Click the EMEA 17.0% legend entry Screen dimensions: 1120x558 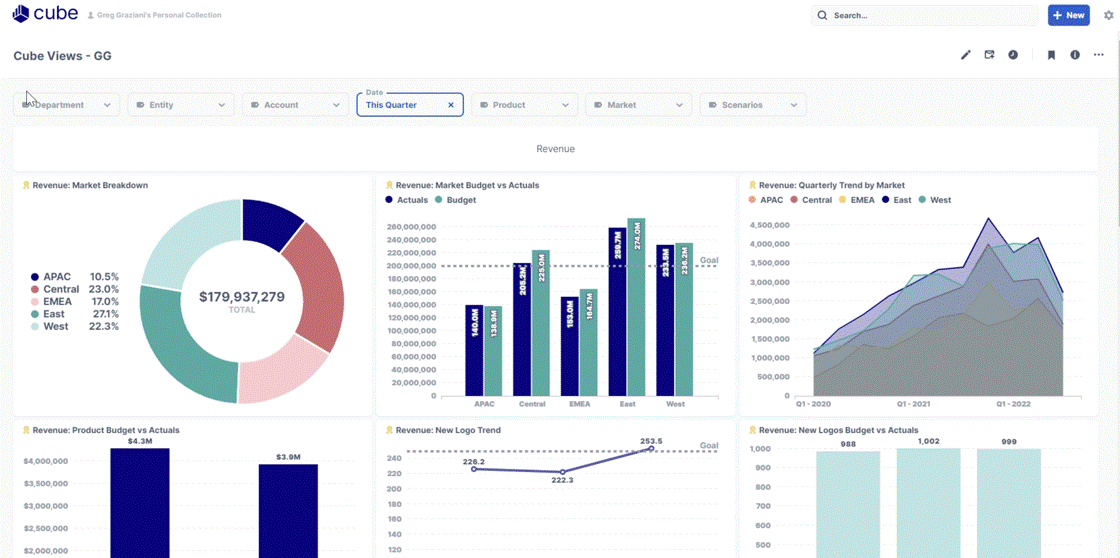click(74, 302)
